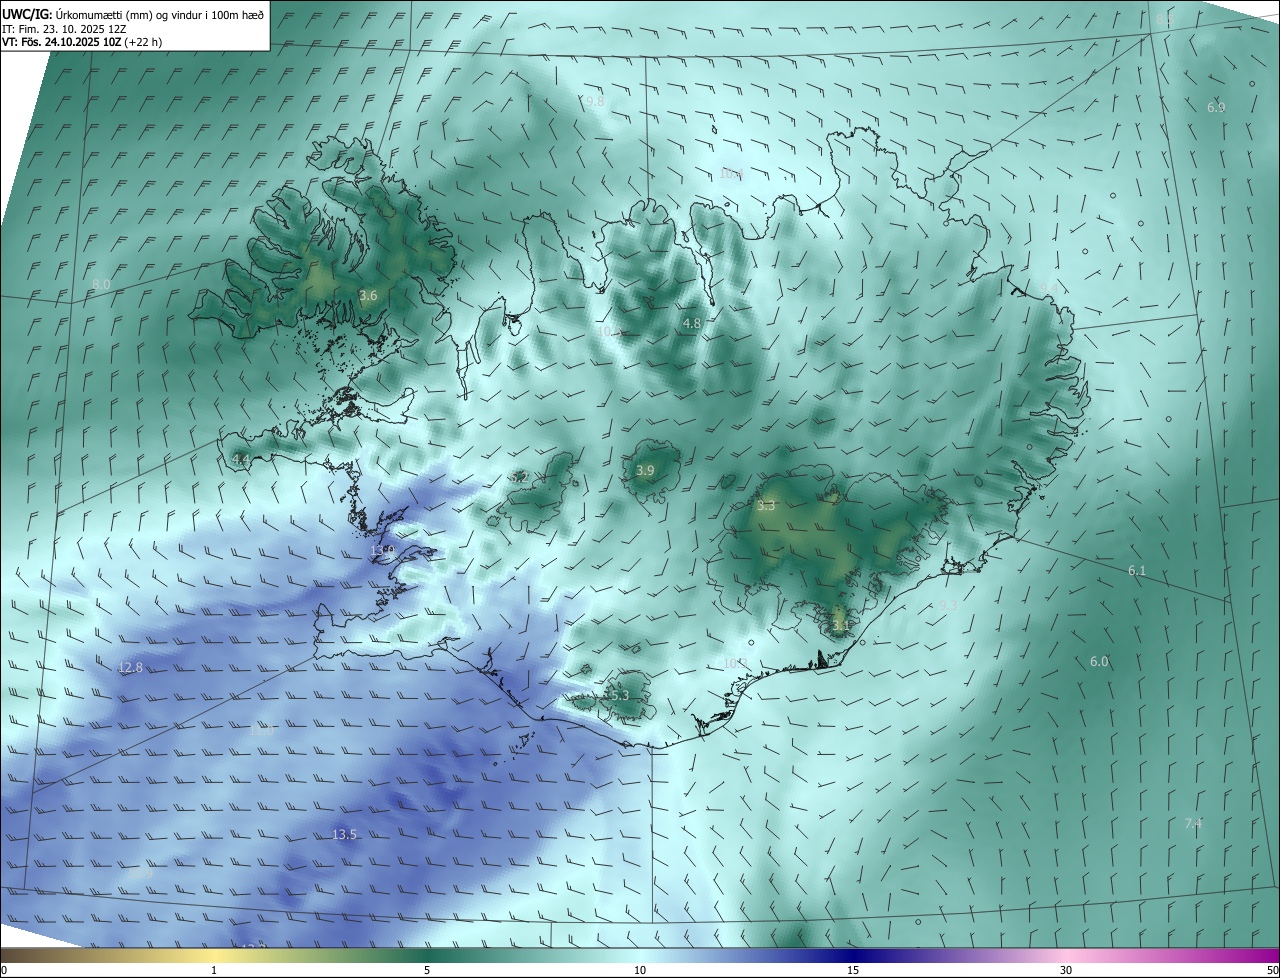The height and width of the screenshot is (978, 1280).
Task: Click the 6.9 value label in the northeast
Action: (1216, 107)
